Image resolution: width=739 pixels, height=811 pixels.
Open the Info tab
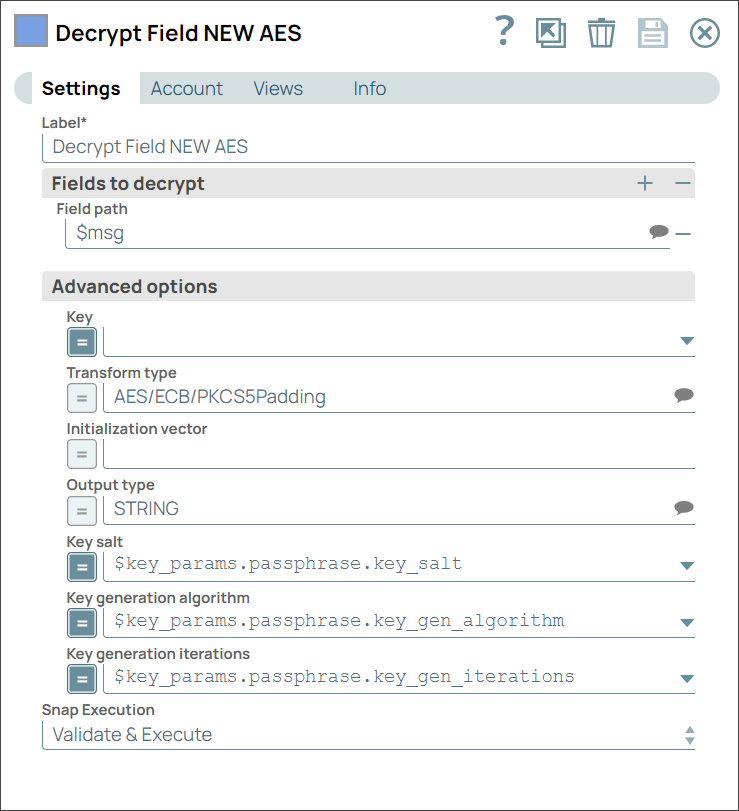[x=370, y=88]
